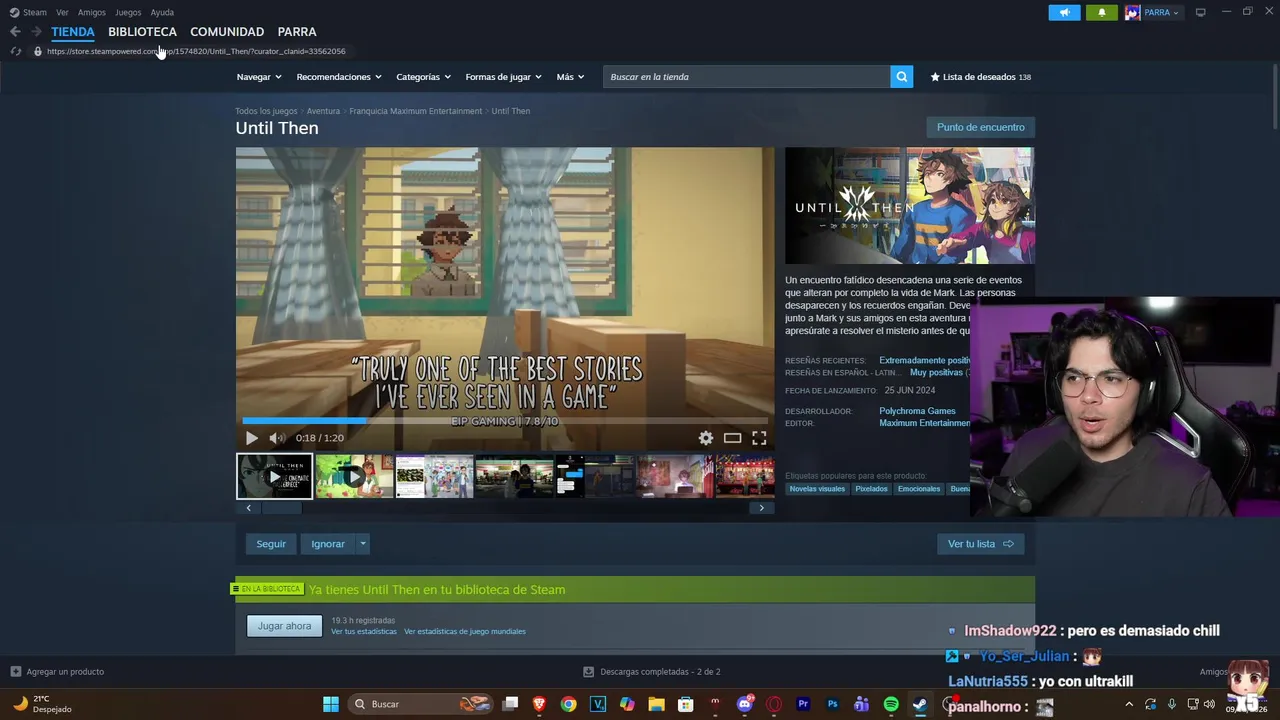1280x720 pixels.
Task: Move thumbnail strip right with arrow
Action: tap(761, 508)
